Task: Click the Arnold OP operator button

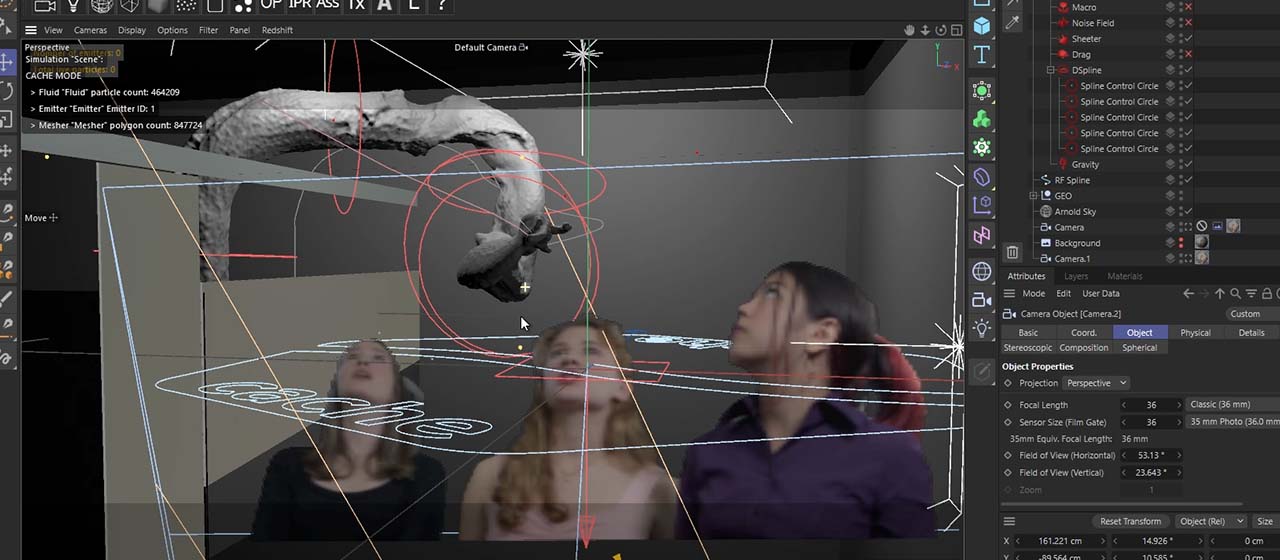Action: (x=271, y=5)
